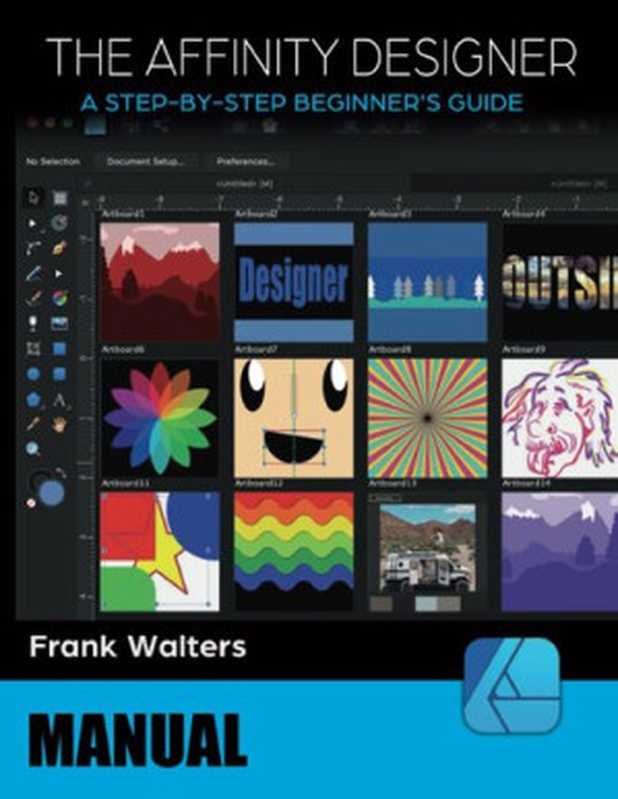618x799 pixels.
Task: Select the View hand tool
Action: pos(60,424)
